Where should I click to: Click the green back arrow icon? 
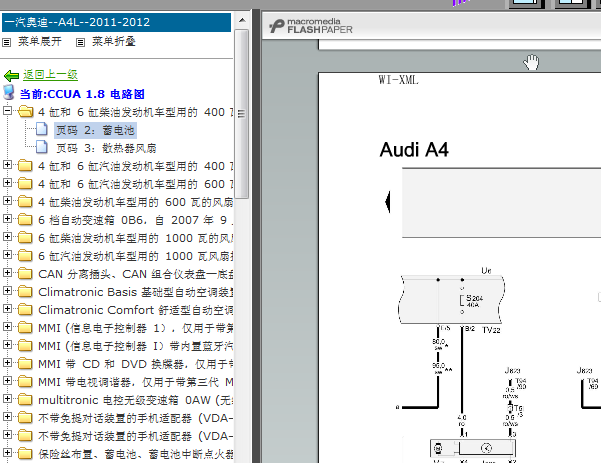tap(11, 76)
